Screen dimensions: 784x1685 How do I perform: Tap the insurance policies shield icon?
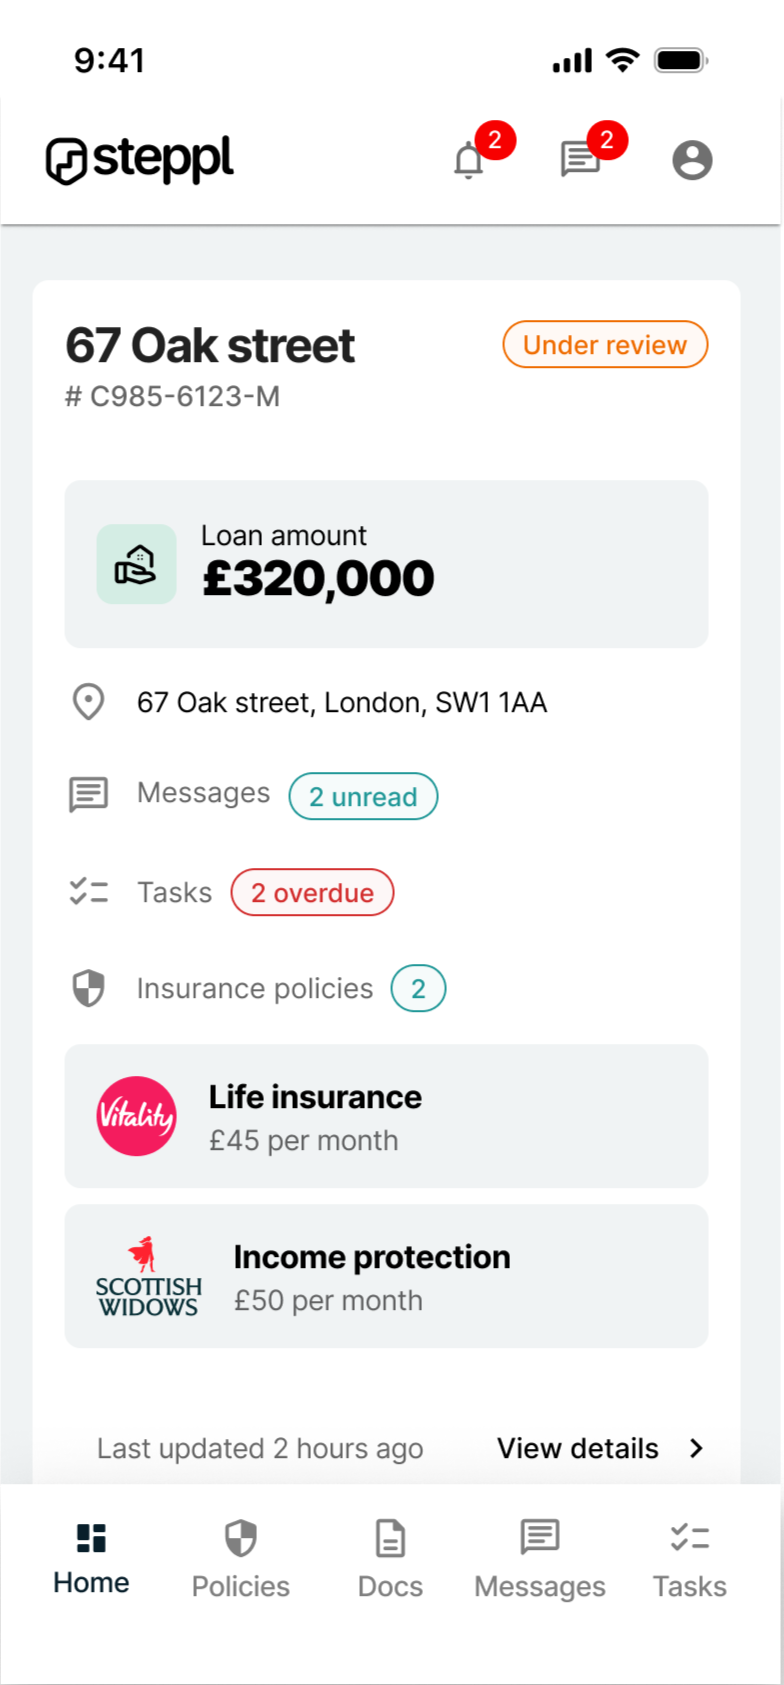tap(89, 988)
